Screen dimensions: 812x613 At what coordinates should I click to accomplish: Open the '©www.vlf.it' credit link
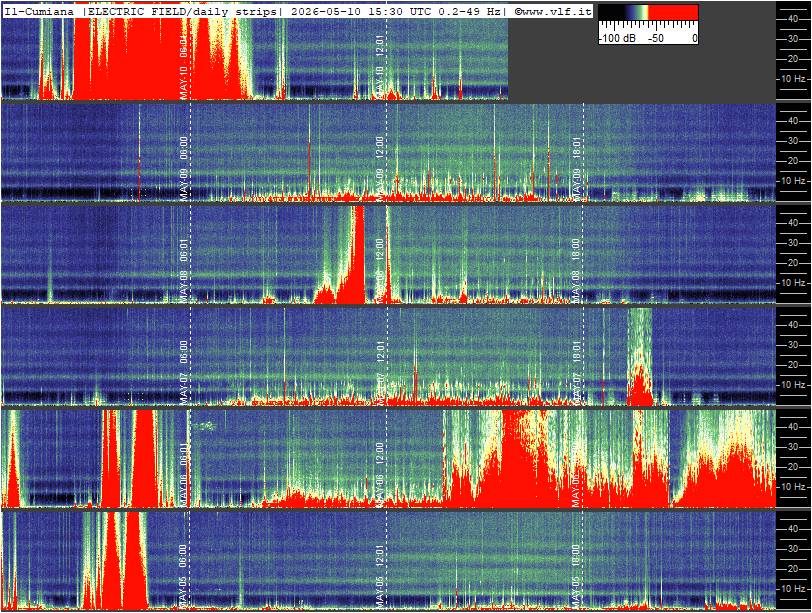point(553,11)
